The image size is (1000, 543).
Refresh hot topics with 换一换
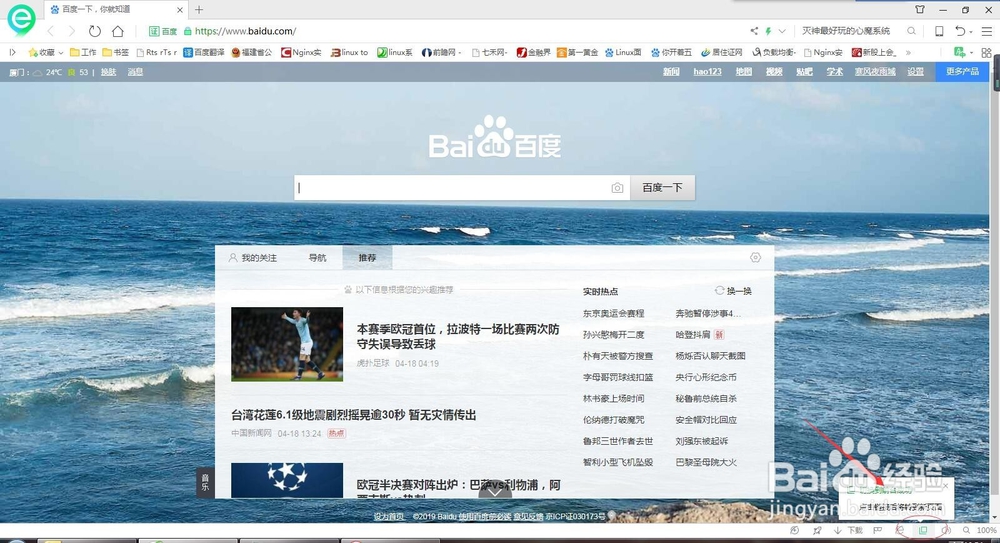click(x=733, y=291)
